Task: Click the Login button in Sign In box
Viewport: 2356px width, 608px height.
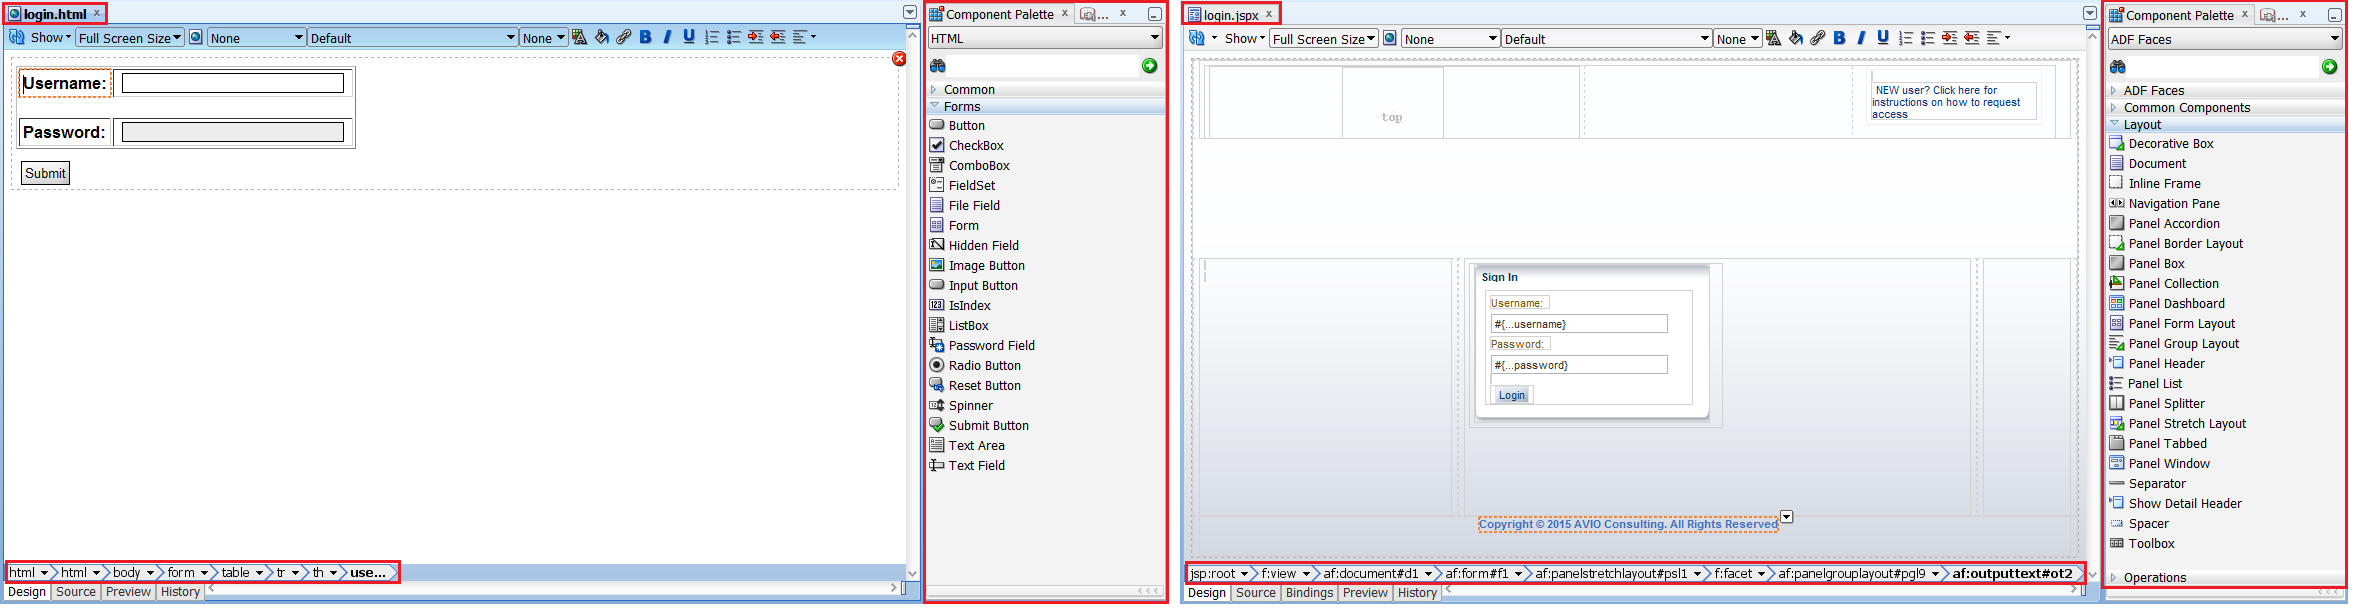Action: tap(1511, 395)
